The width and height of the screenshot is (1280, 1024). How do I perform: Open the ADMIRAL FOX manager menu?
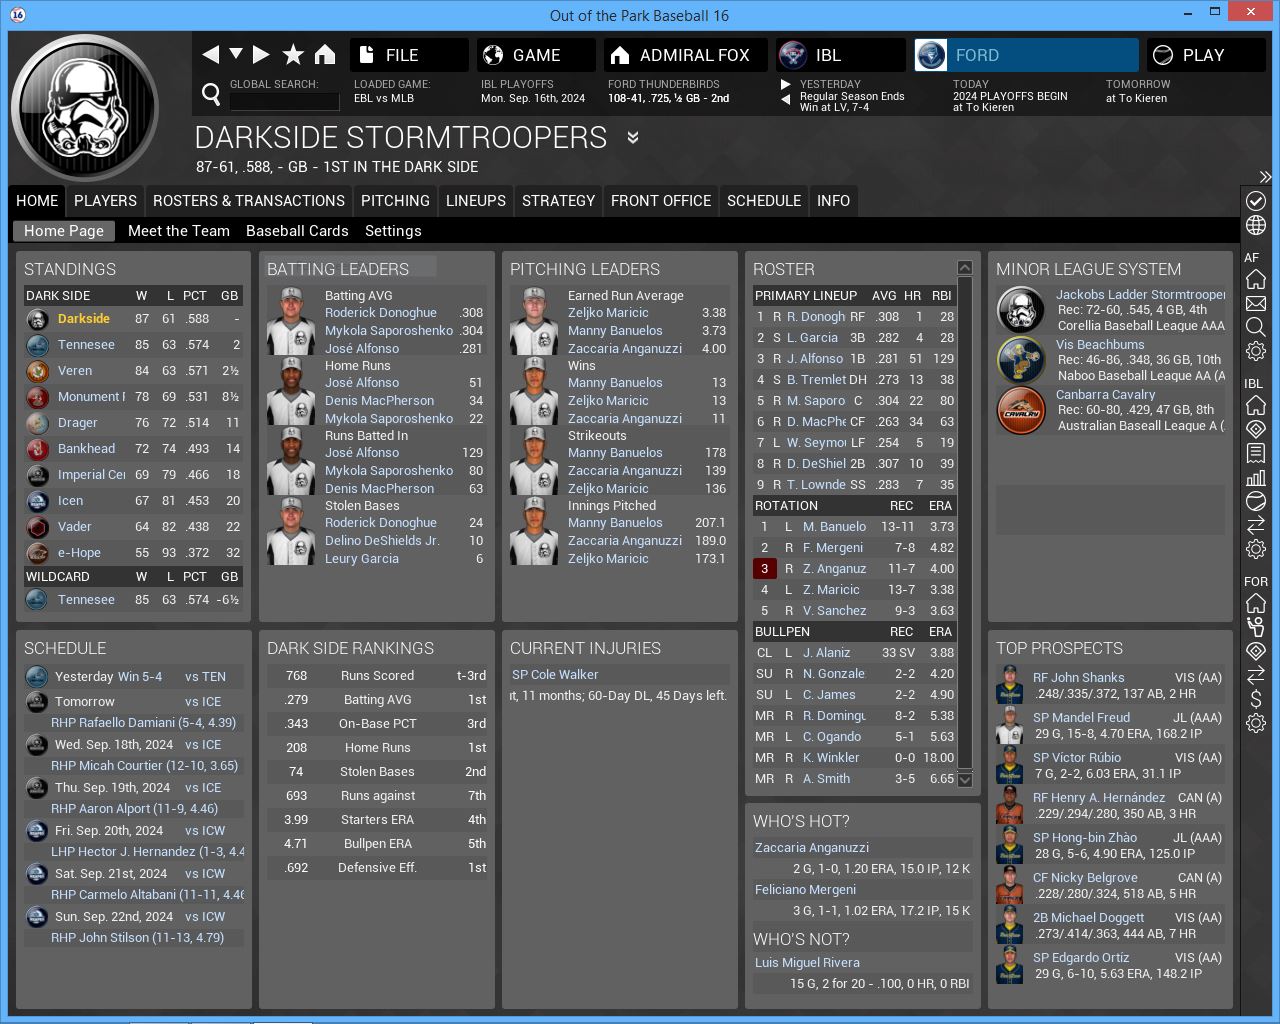[x=685, y=55]
